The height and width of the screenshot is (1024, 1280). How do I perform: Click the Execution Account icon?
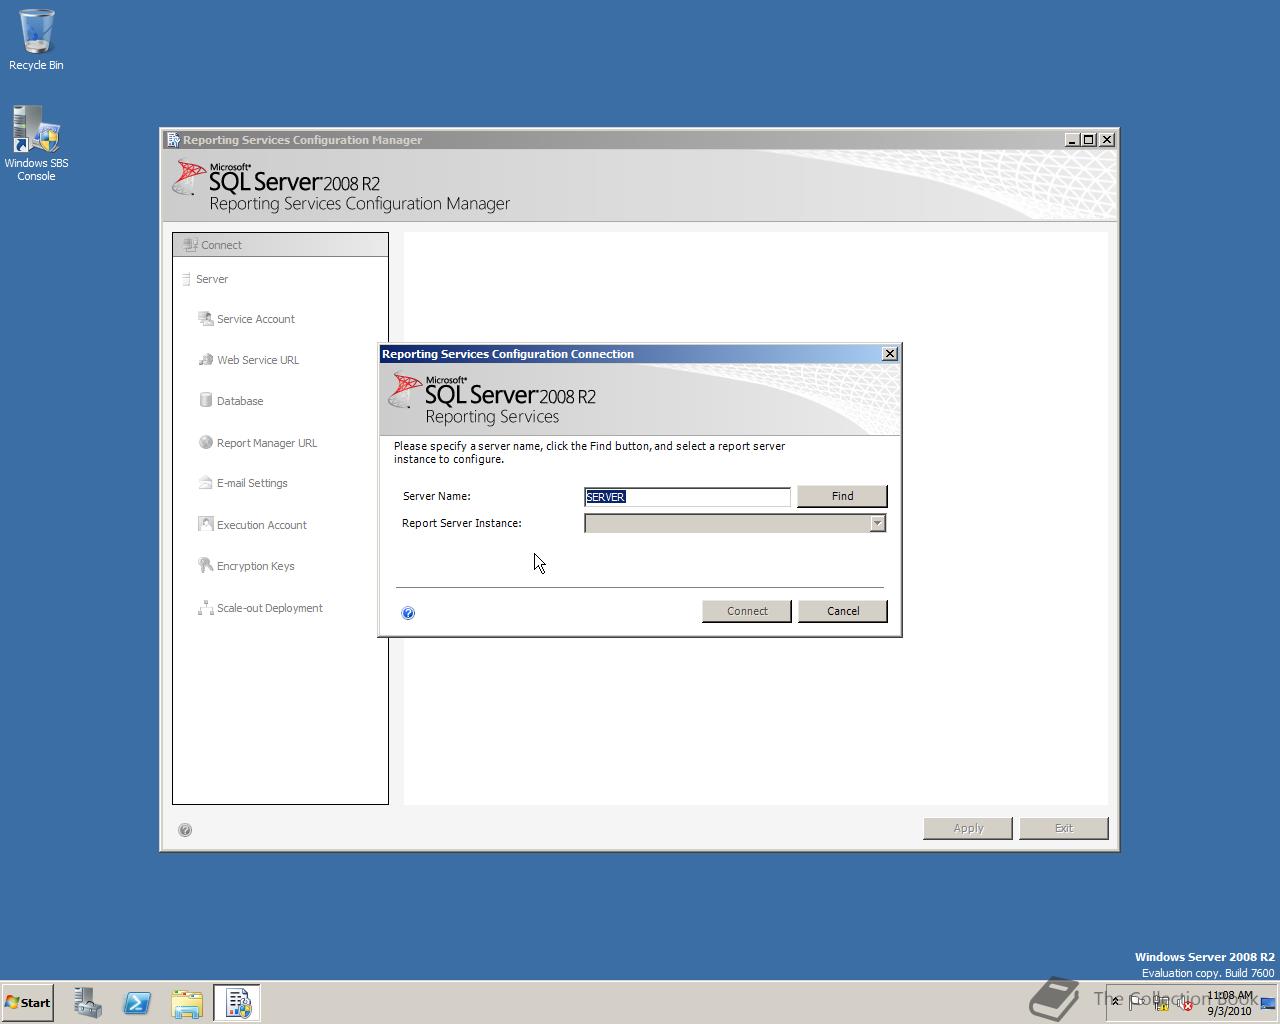click(x=206, y=524)
